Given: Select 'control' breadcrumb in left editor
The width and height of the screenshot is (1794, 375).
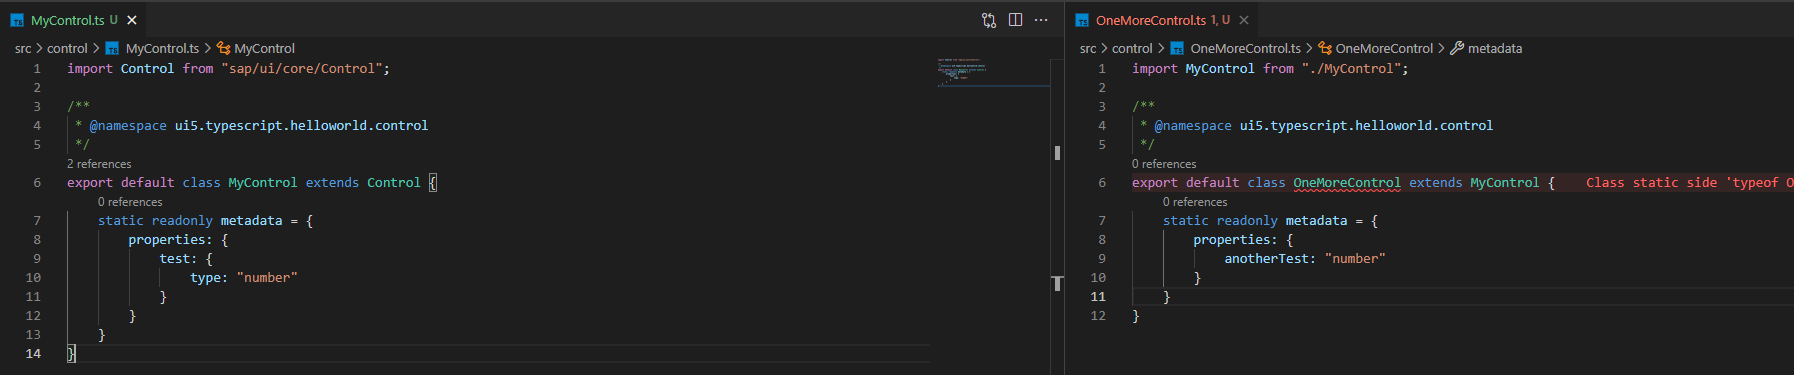Looking at the screenshot, I should coord(67,48).
